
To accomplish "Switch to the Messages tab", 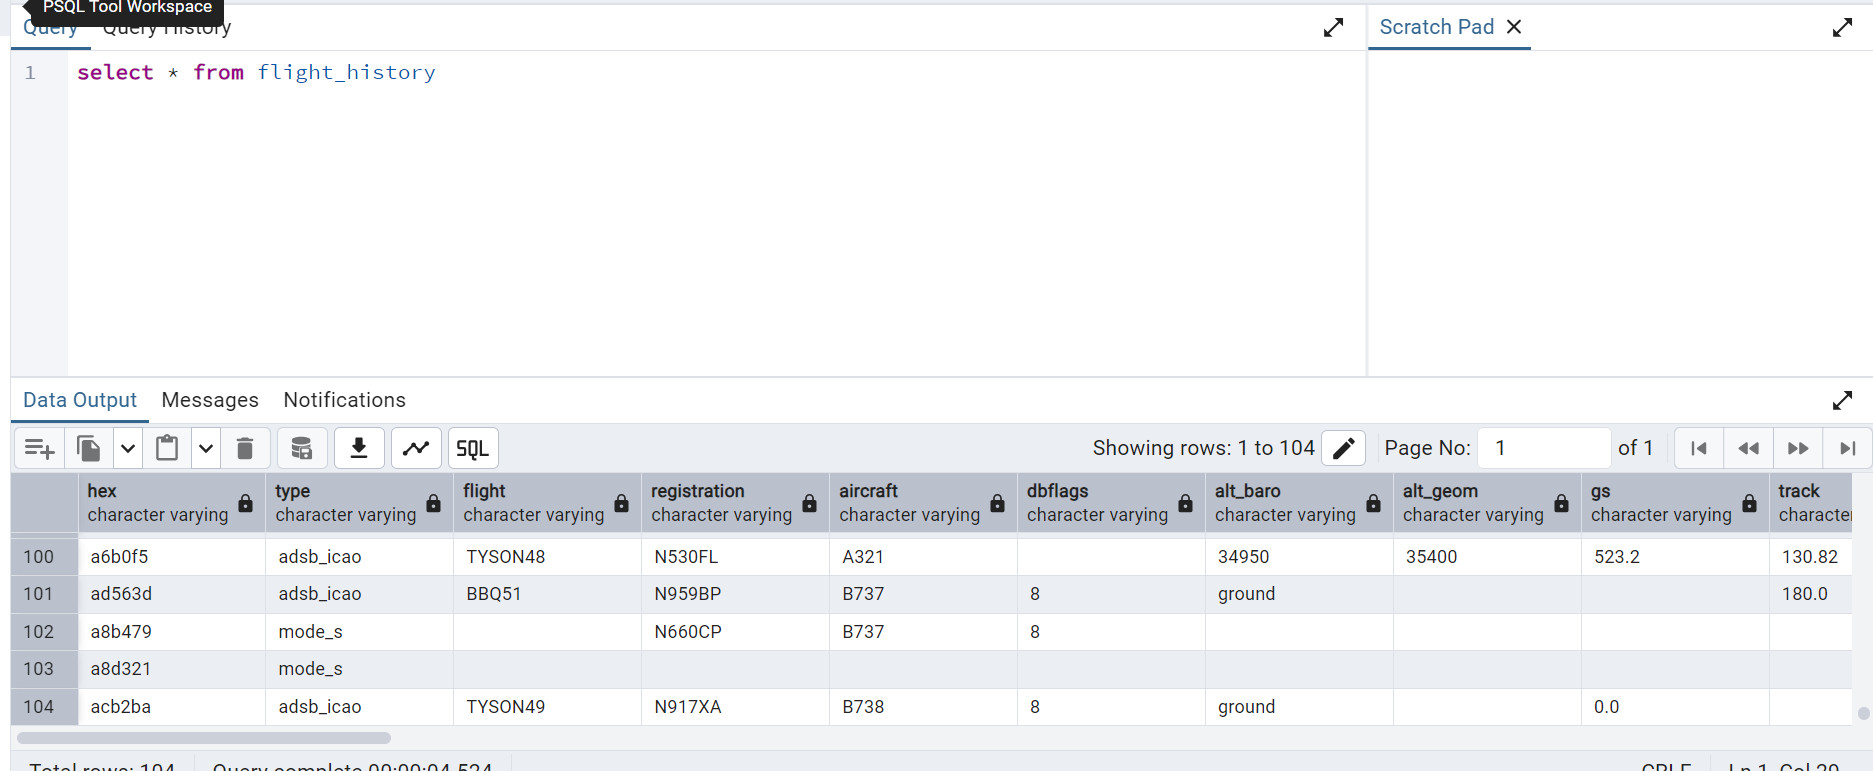I will [210, 400].
